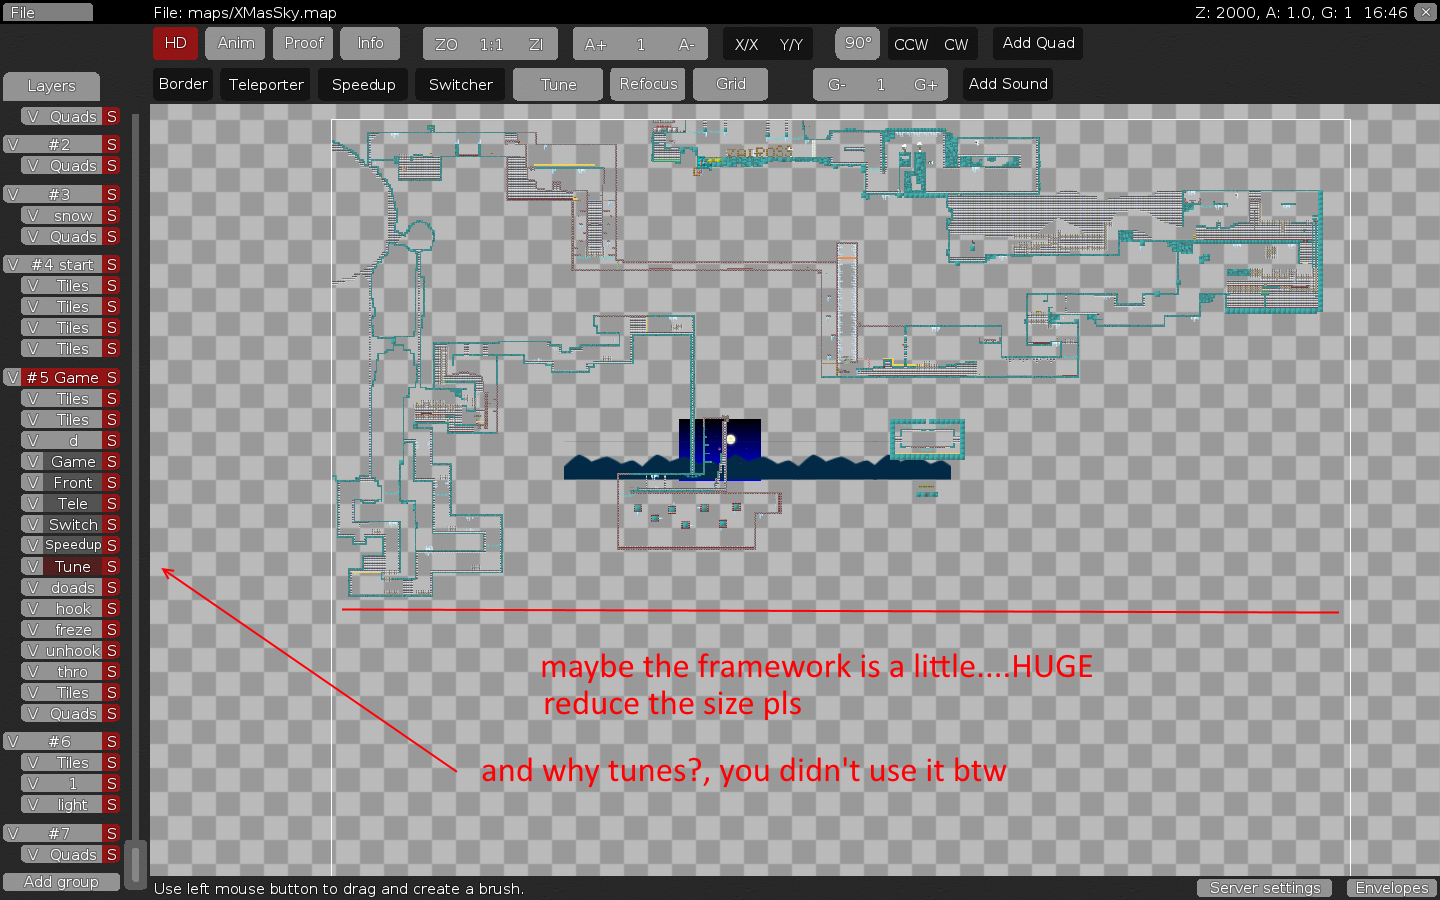Click the Add group button
This screenshot has width=1440, height=900.
coord(61,882)
